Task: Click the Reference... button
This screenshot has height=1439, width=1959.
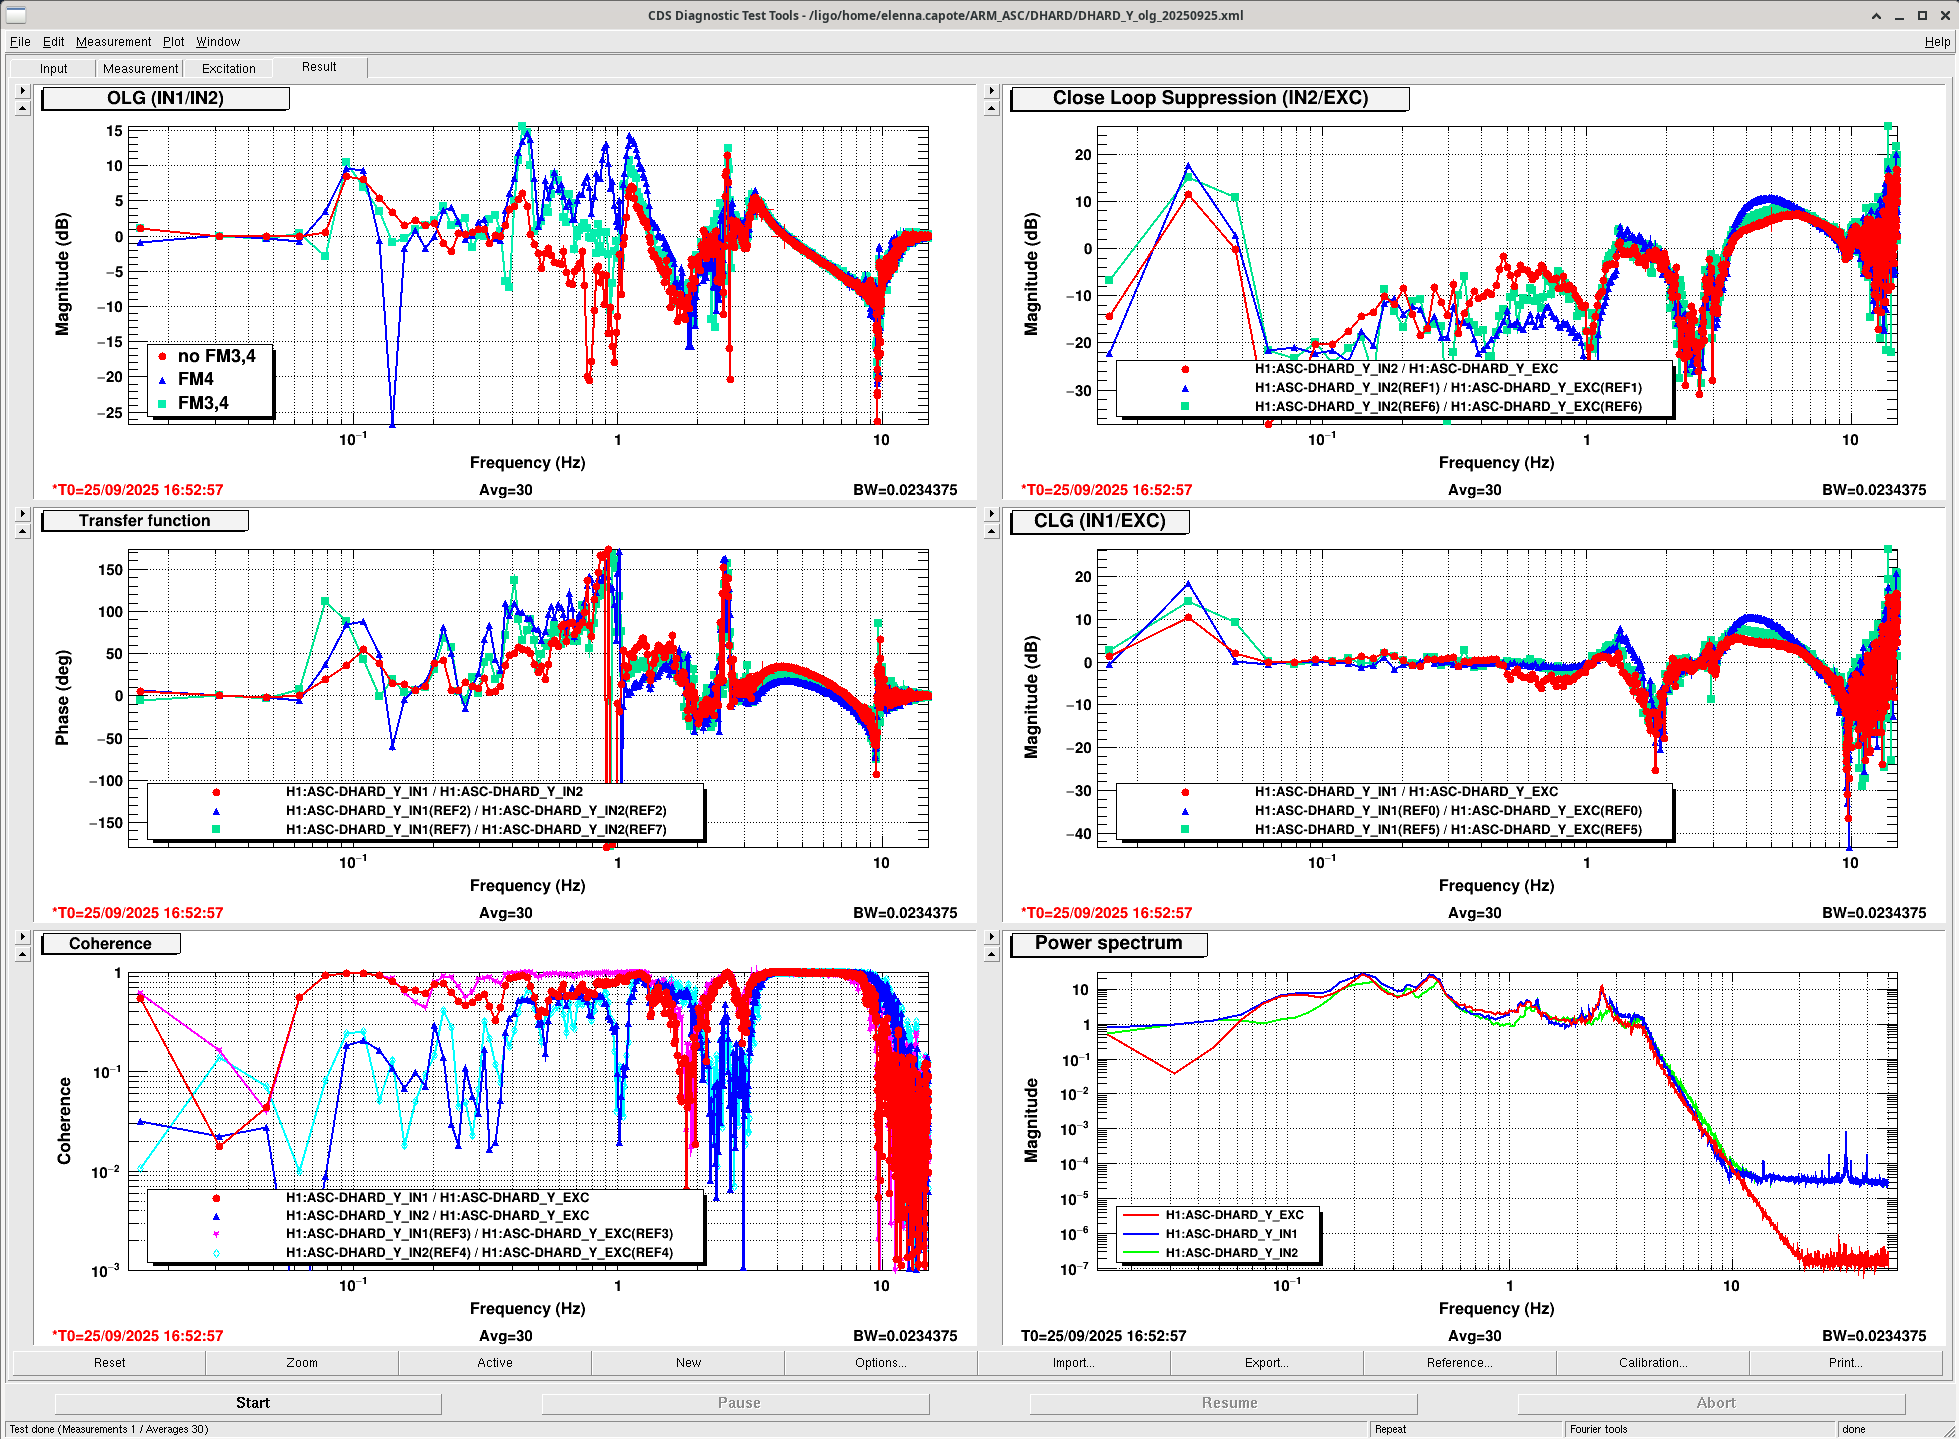Action: [1459, 1363]
